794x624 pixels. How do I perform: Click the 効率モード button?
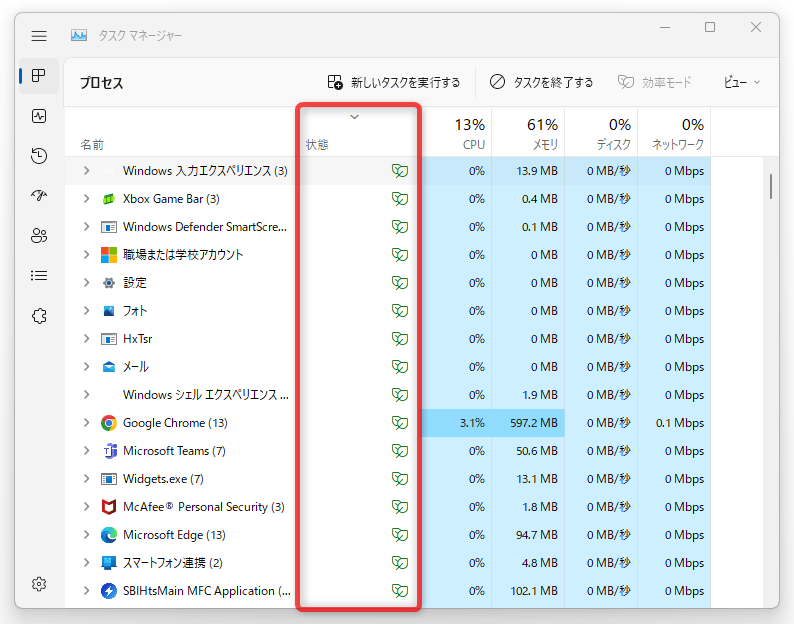(x=654, y=82)
